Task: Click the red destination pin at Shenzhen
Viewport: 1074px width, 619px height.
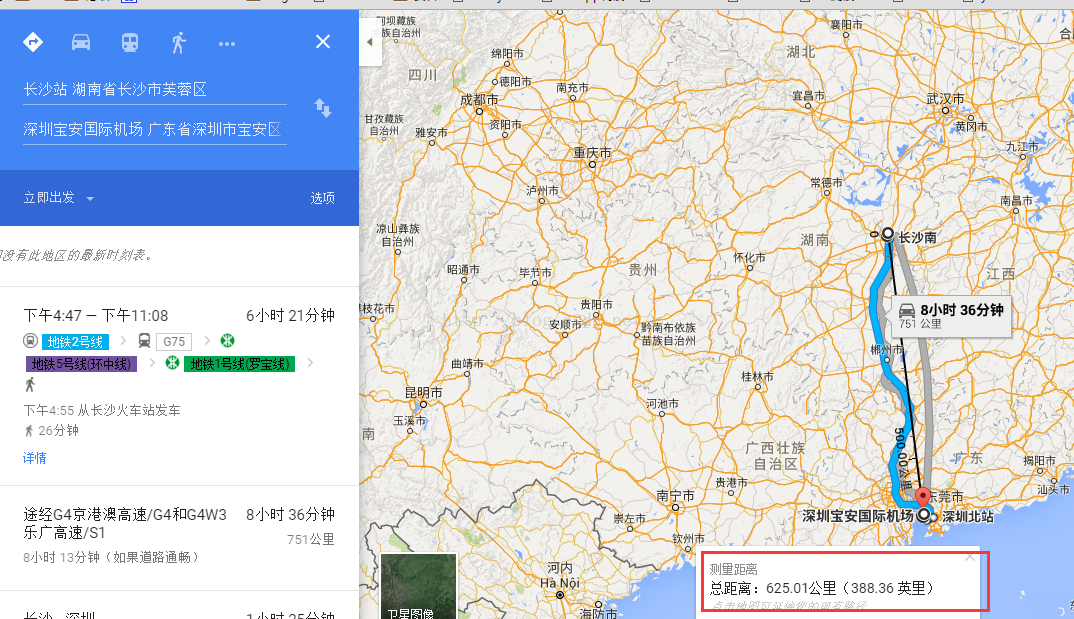Action: 923,497
